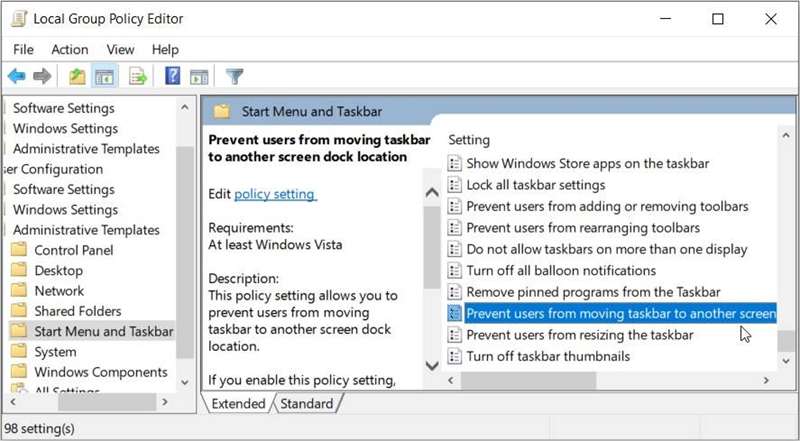Click the Back arrow in toolbar
This screenshot has width=800, height=441.
tap(17, 76)
